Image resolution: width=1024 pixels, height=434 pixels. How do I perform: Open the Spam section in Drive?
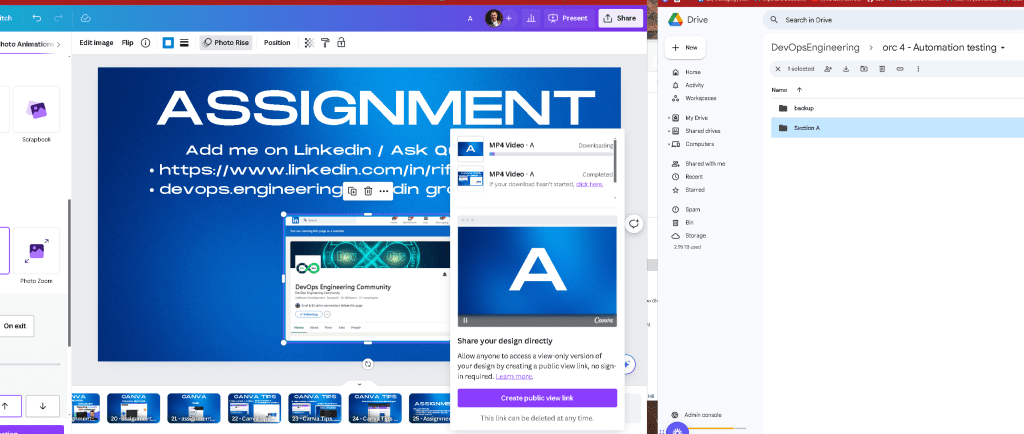coord(692,209)
